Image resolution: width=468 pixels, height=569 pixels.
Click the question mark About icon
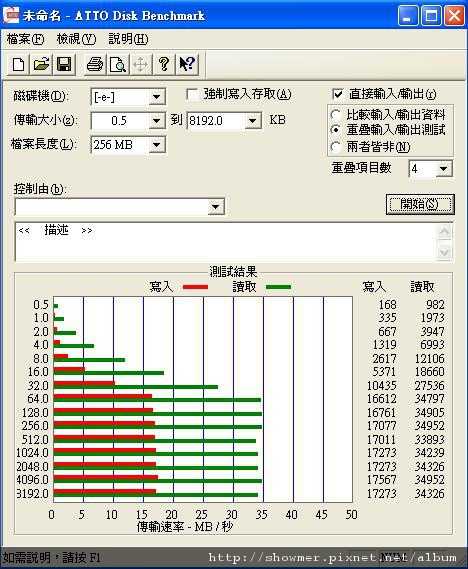coord(164,65)
